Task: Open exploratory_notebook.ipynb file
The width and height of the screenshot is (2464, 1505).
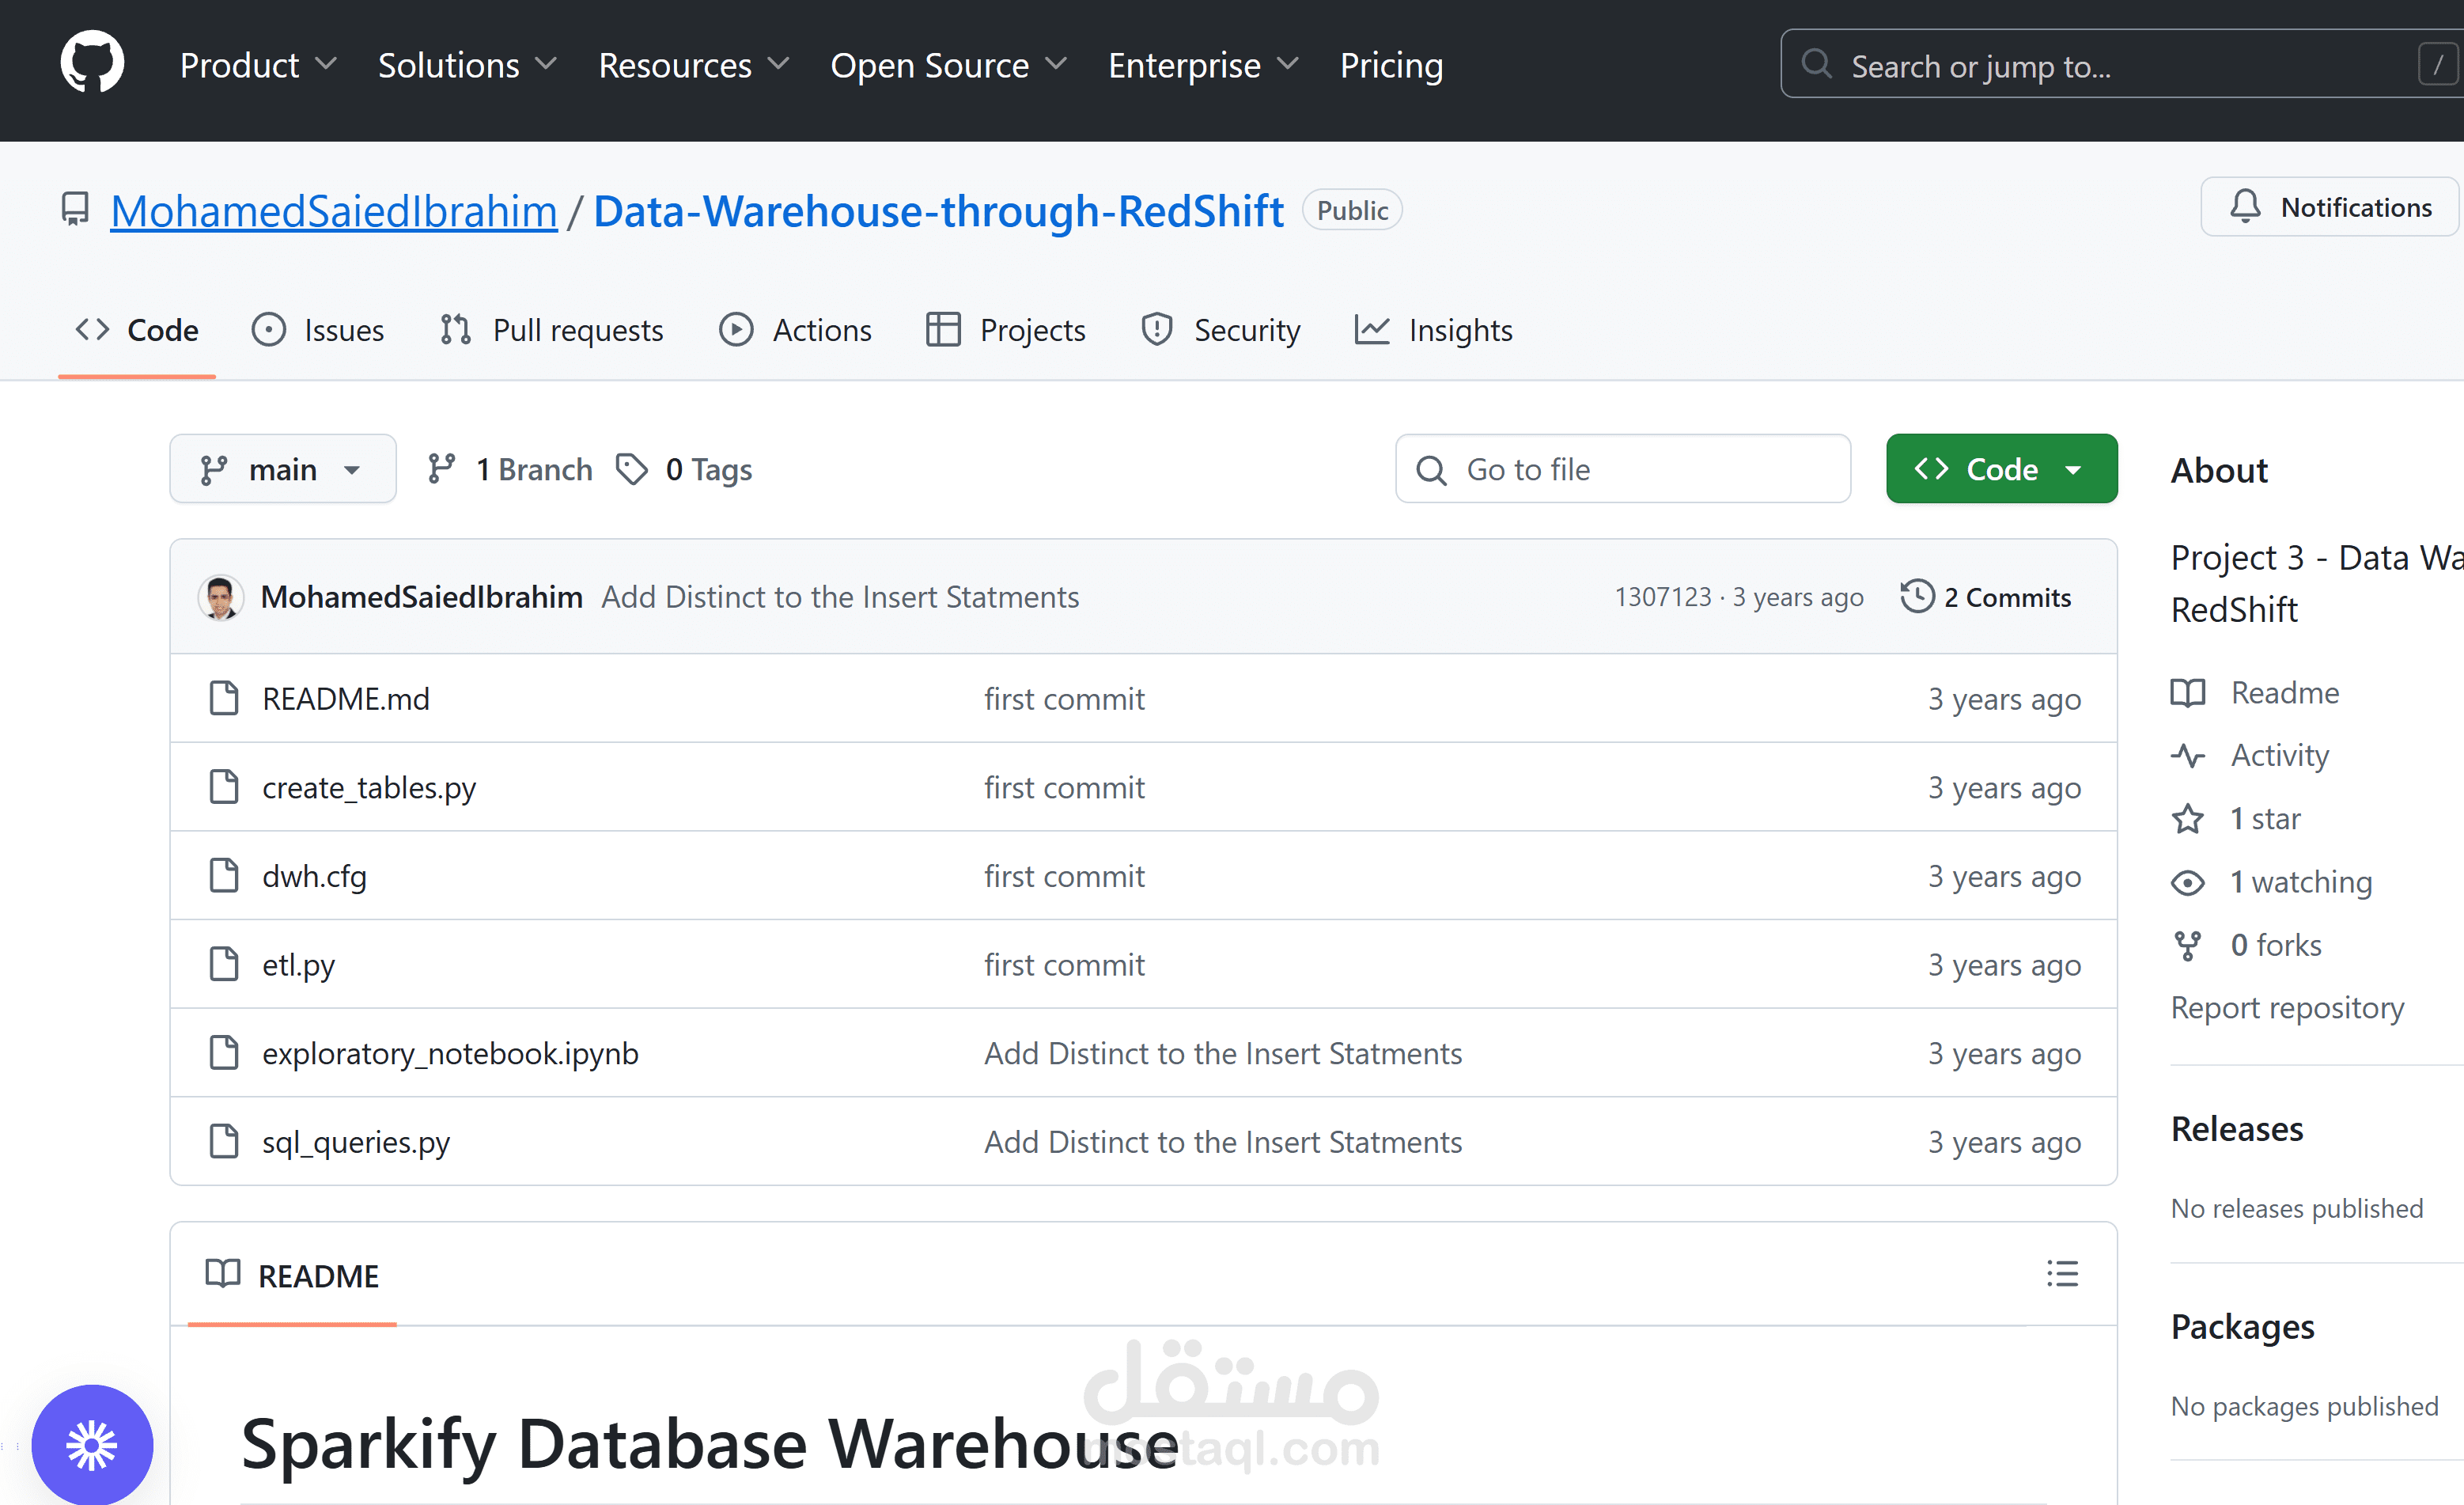Action: click(x=450, y=1053)
